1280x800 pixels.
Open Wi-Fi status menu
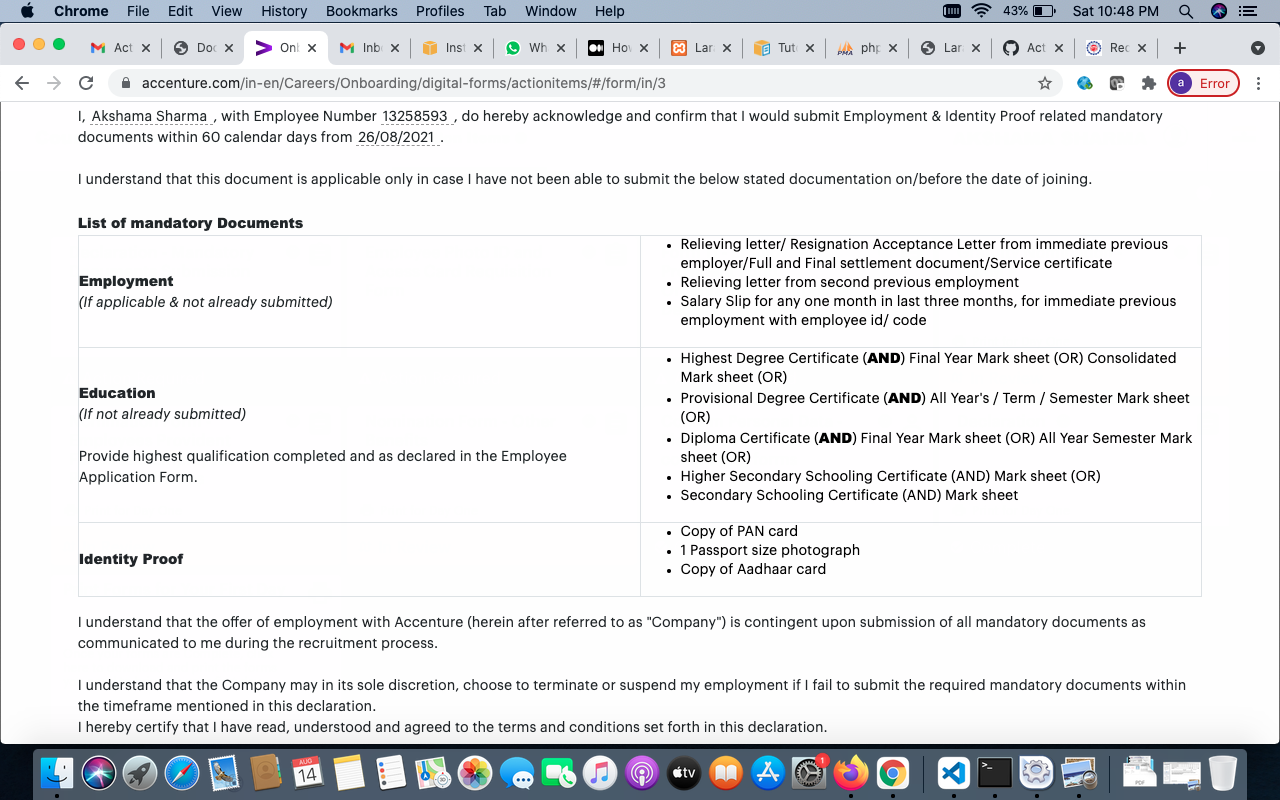pyautogui.click(x=981, y=11)
